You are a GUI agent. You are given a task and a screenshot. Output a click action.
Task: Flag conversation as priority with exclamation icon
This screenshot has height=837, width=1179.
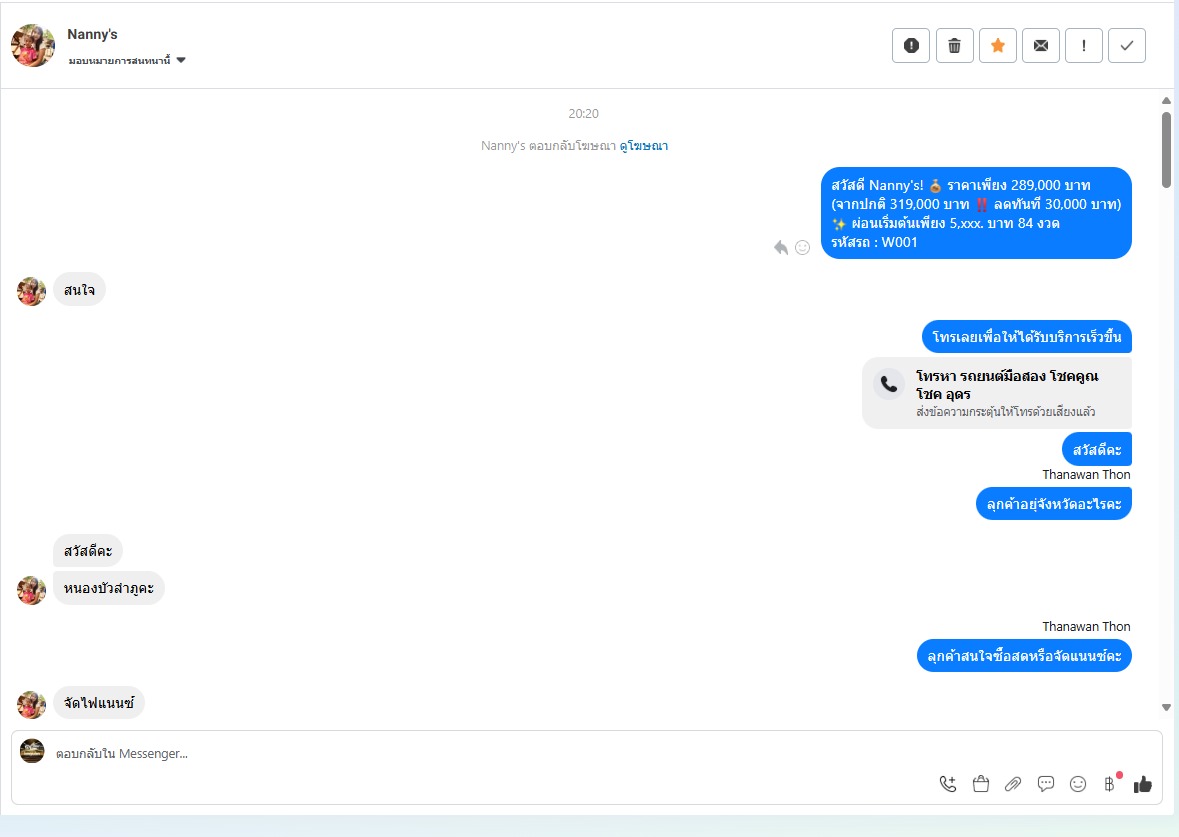pos(1084,46)
